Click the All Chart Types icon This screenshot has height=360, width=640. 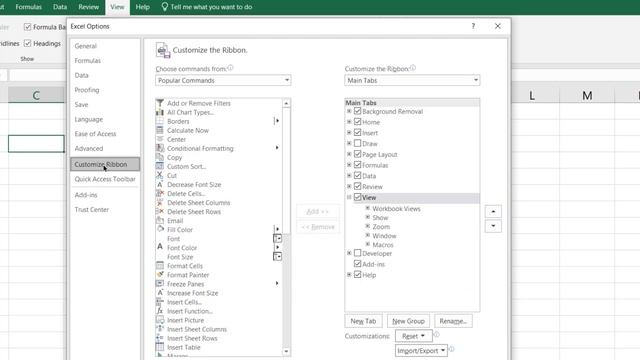pyautogui.click(x=160, y=112)
